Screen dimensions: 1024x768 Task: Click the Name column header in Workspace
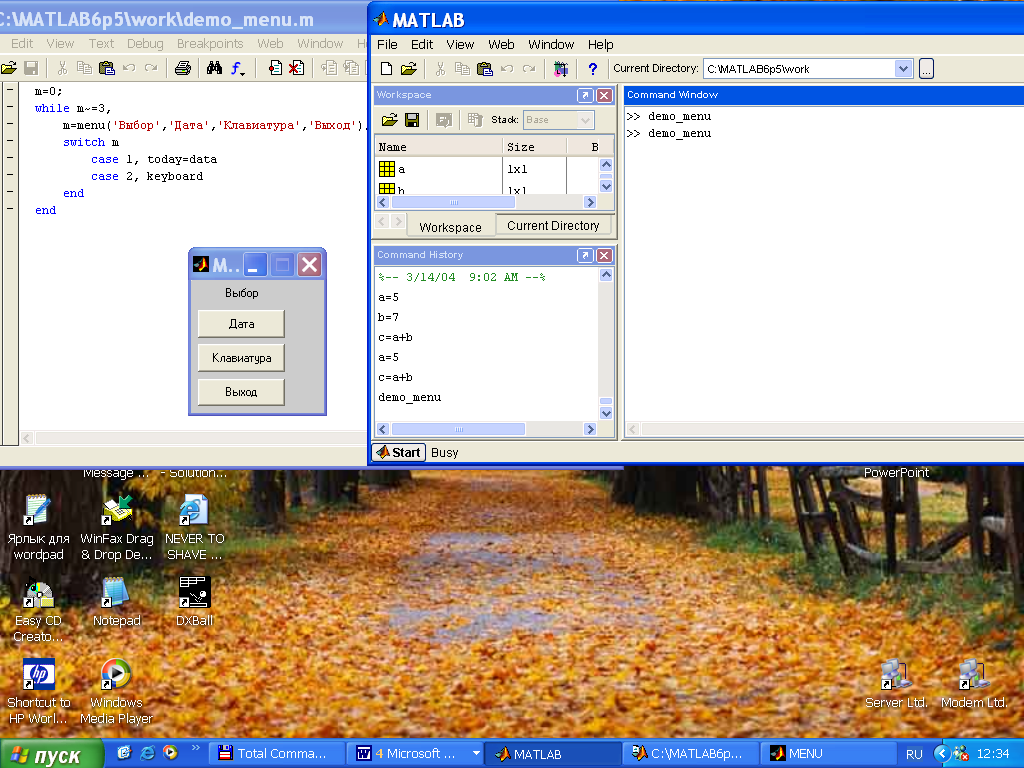point(438,147)
